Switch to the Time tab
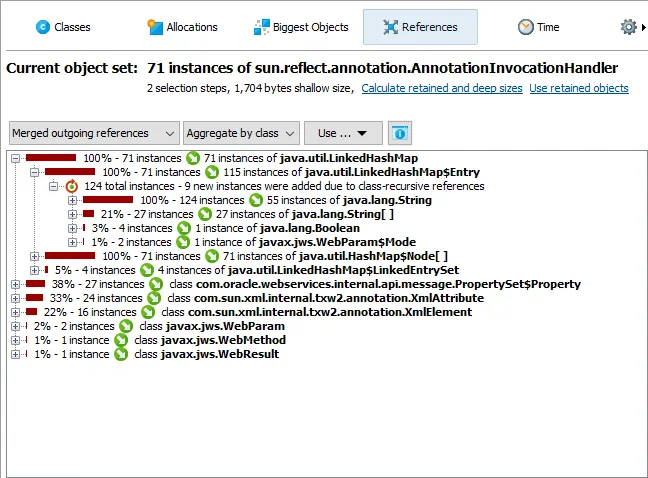The width and height of the screenshot is (648, 478). [x=538, y=27]
